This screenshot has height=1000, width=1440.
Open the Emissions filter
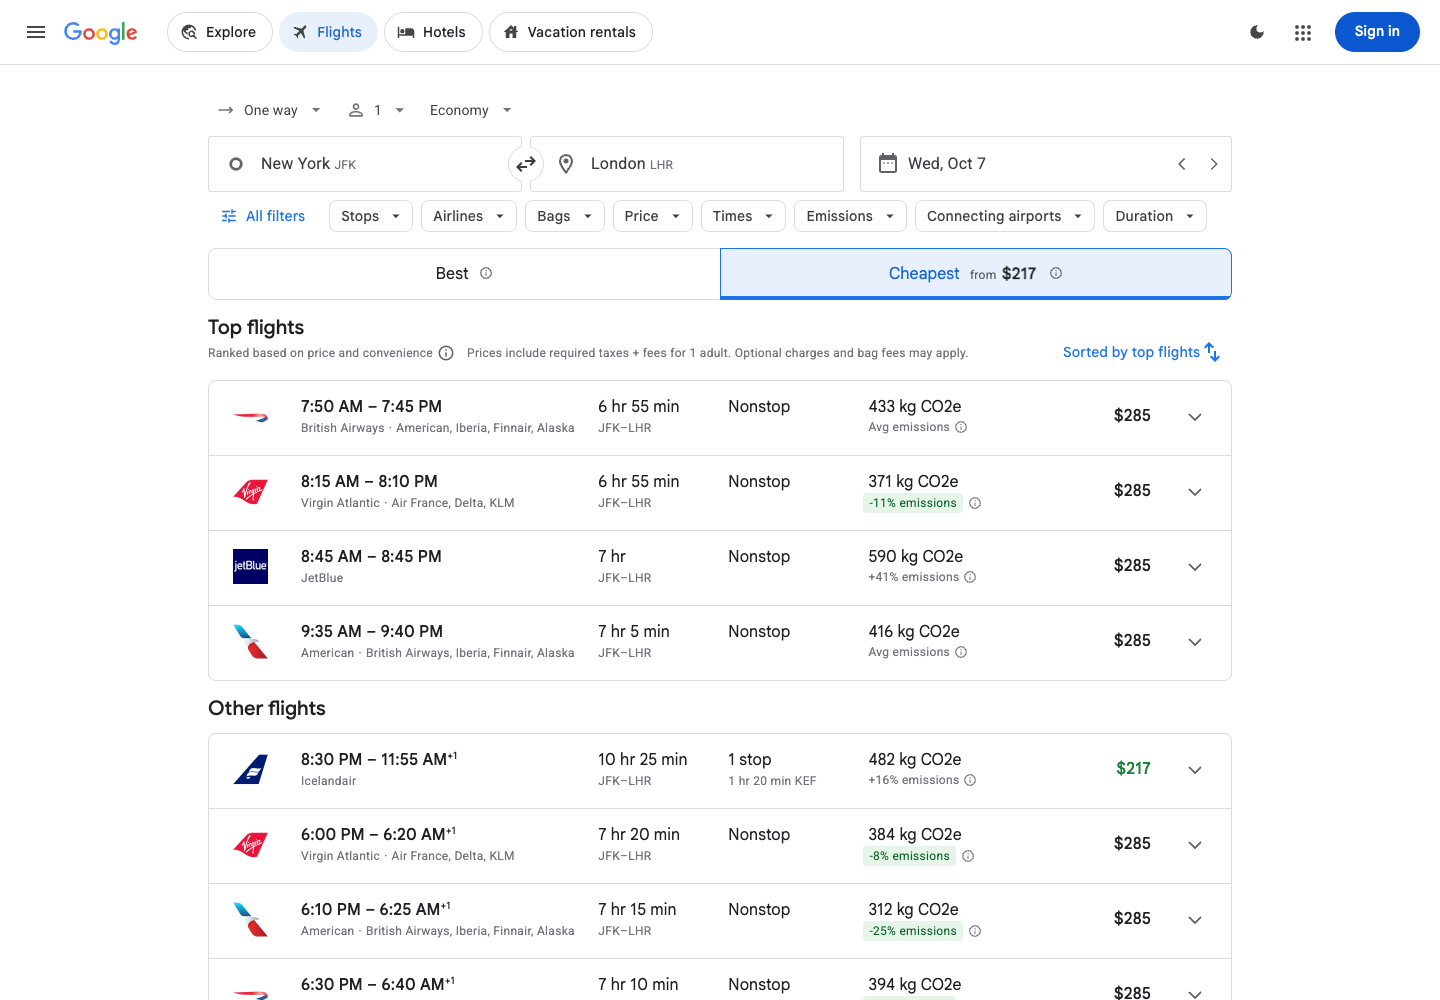point(850,216)
